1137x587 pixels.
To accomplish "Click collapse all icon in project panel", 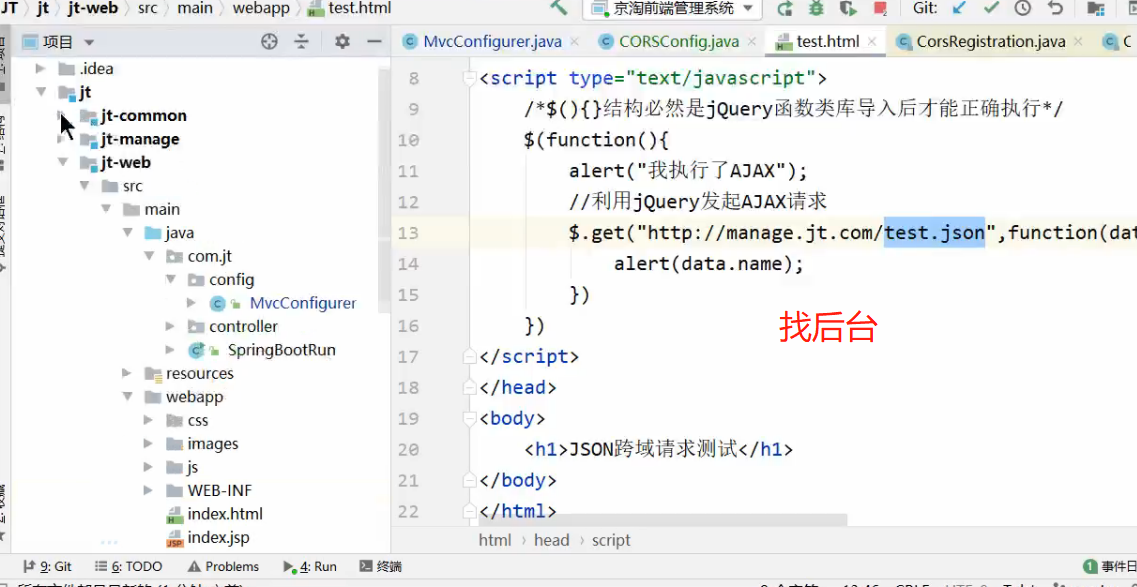I will tap(302, 41).
